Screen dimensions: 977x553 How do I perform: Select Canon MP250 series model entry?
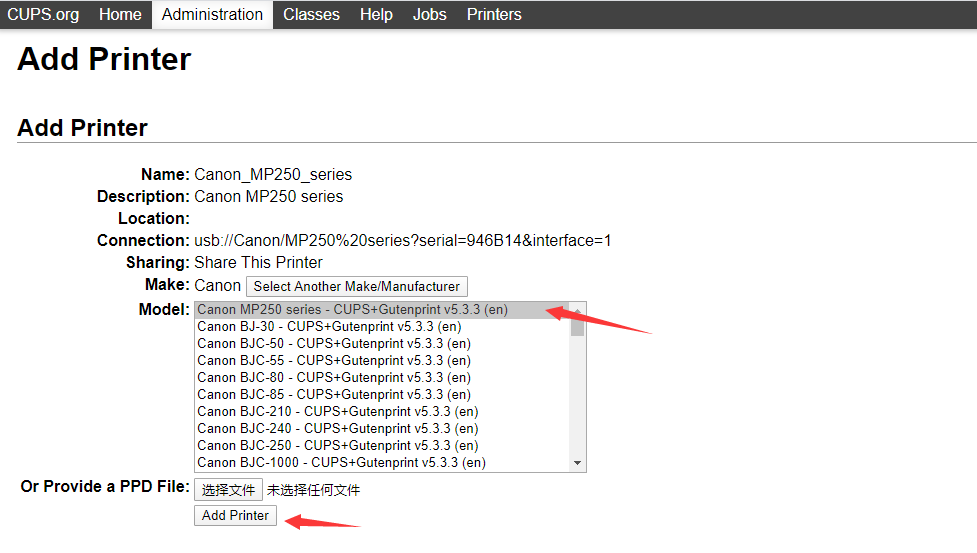pos(382,310)
